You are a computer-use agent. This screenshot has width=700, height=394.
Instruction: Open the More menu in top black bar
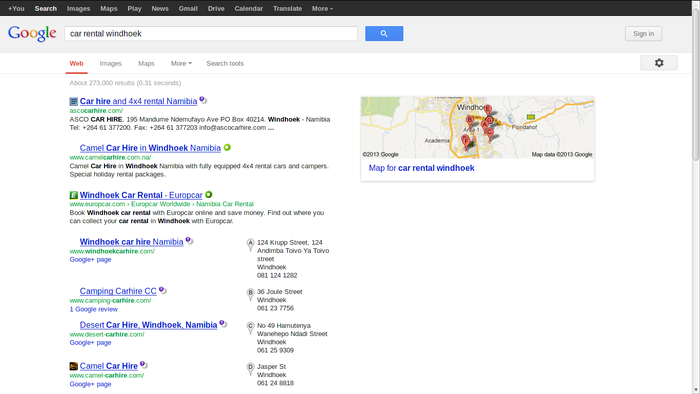pos(322,8)
